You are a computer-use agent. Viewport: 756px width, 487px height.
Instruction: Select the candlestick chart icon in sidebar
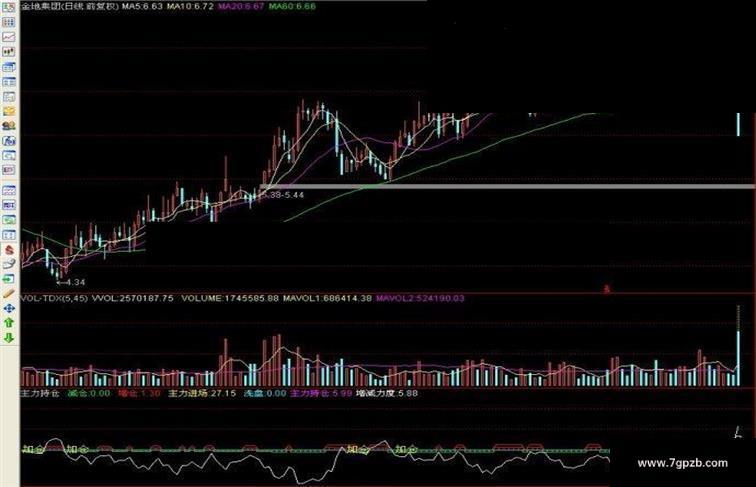(x=9, y=52)
